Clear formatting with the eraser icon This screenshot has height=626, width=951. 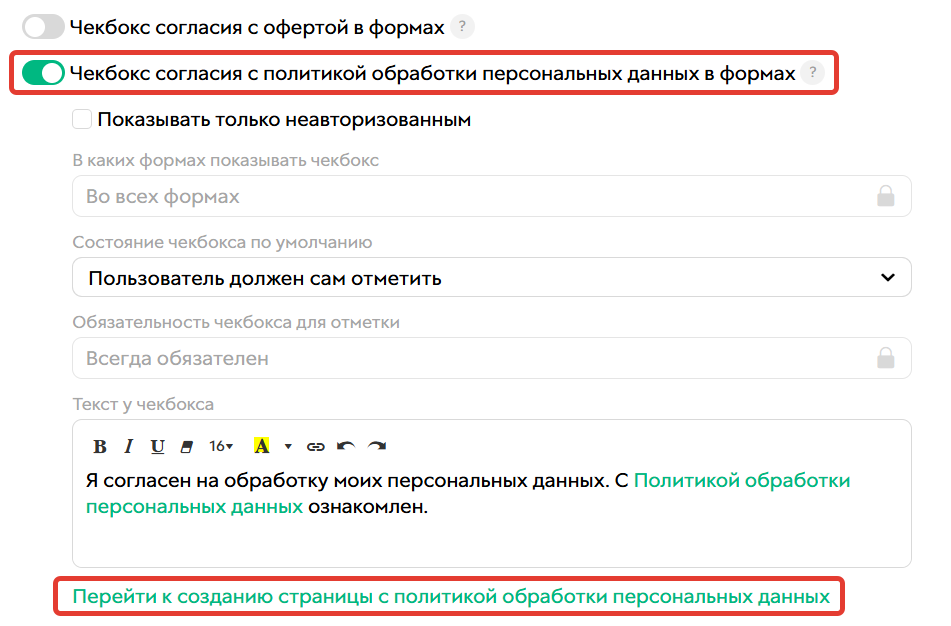[x=187, y=447]
